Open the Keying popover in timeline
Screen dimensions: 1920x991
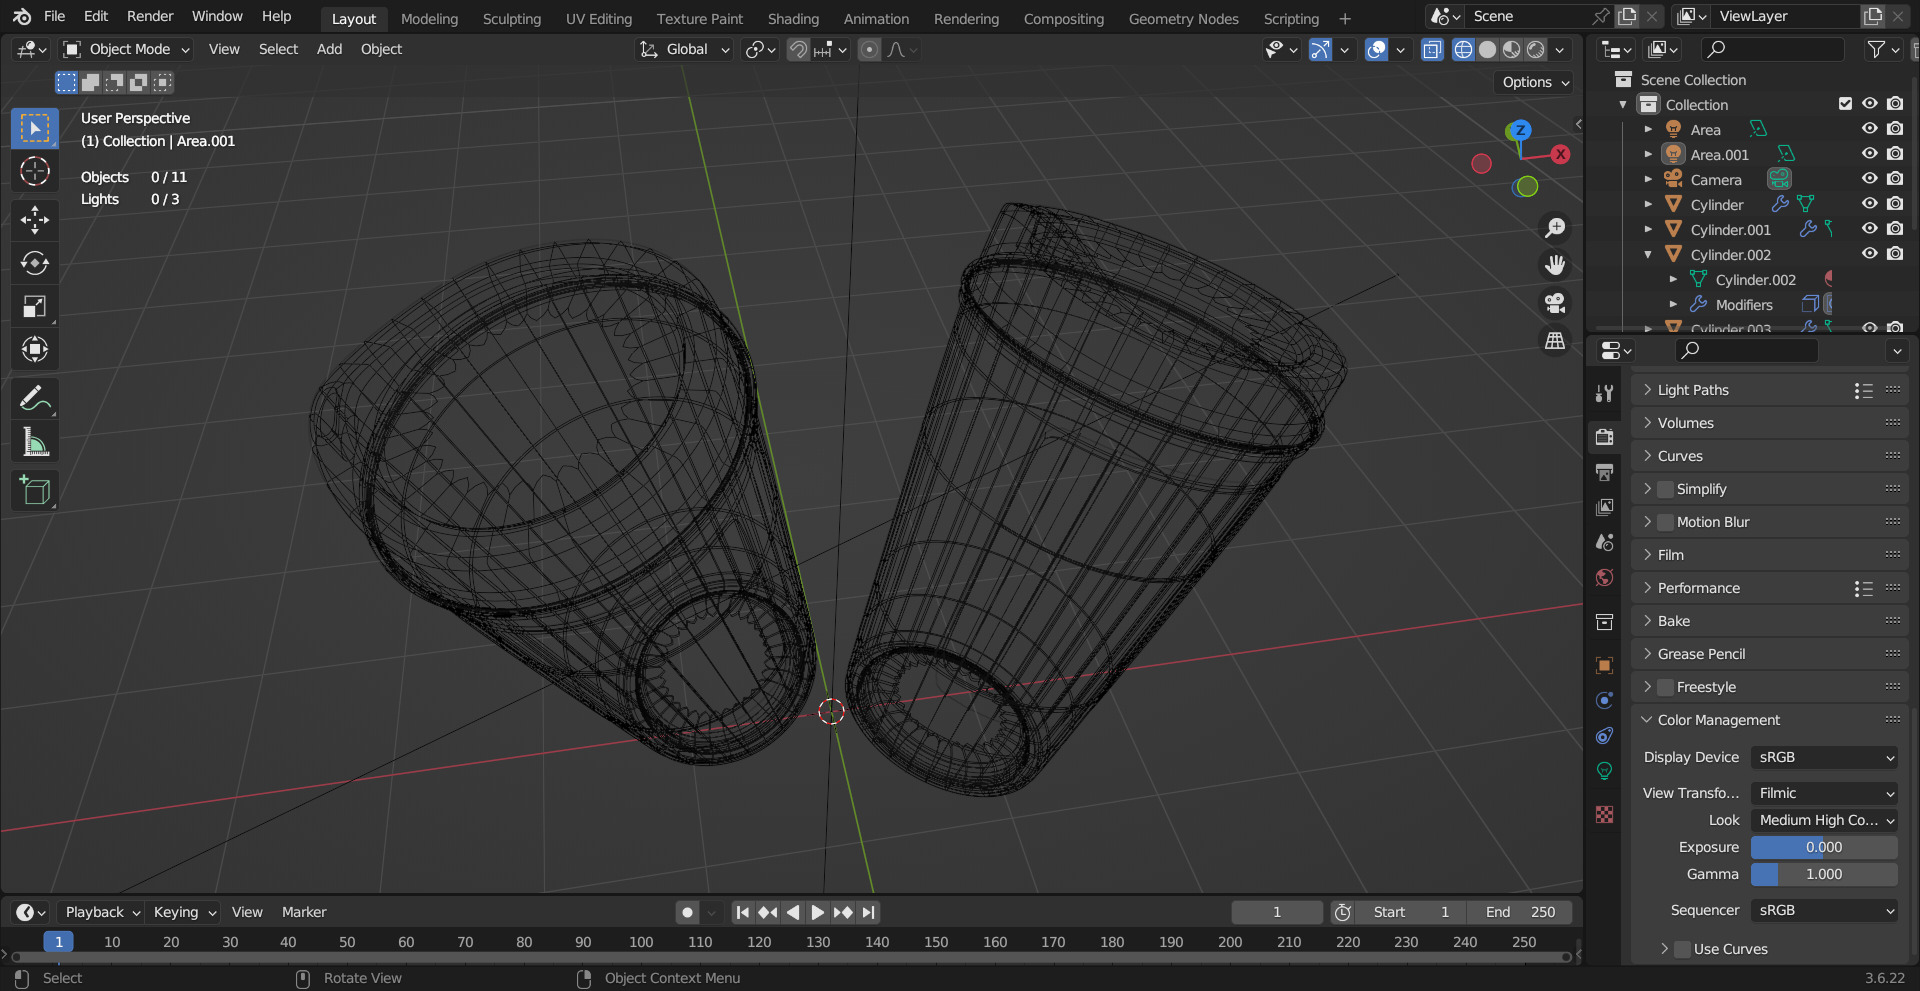(184, 912)
